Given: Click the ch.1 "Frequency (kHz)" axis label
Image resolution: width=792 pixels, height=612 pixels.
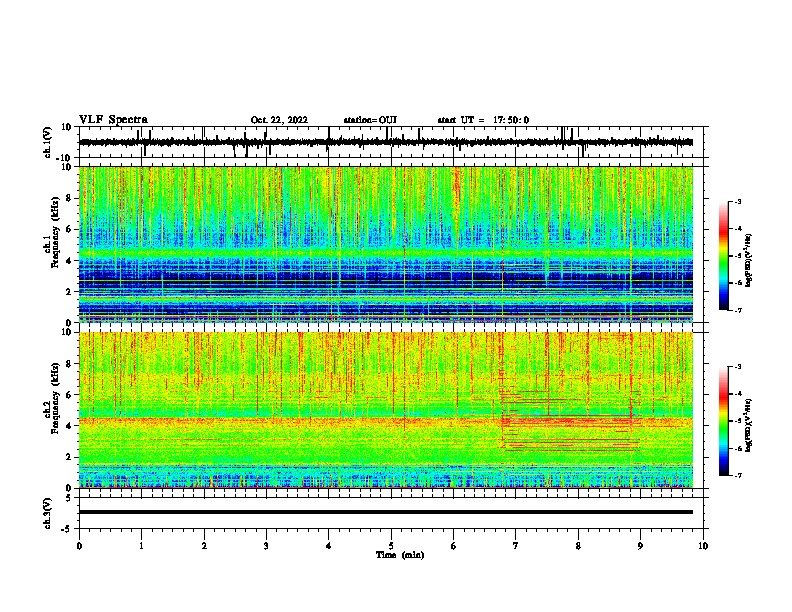Looking at the screenshot, I should pyautogui.click(x=55, y=232).
